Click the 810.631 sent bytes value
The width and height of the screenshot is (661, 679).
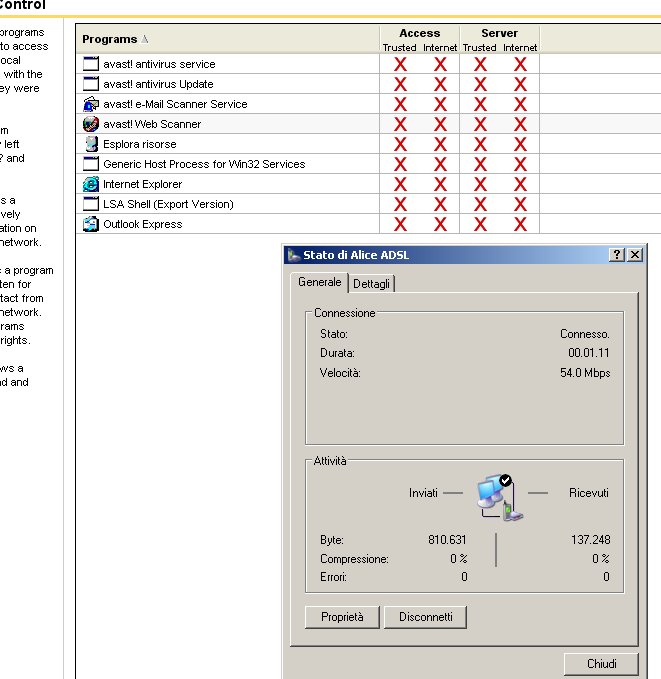pyautogui.click(x=447, y=540)
